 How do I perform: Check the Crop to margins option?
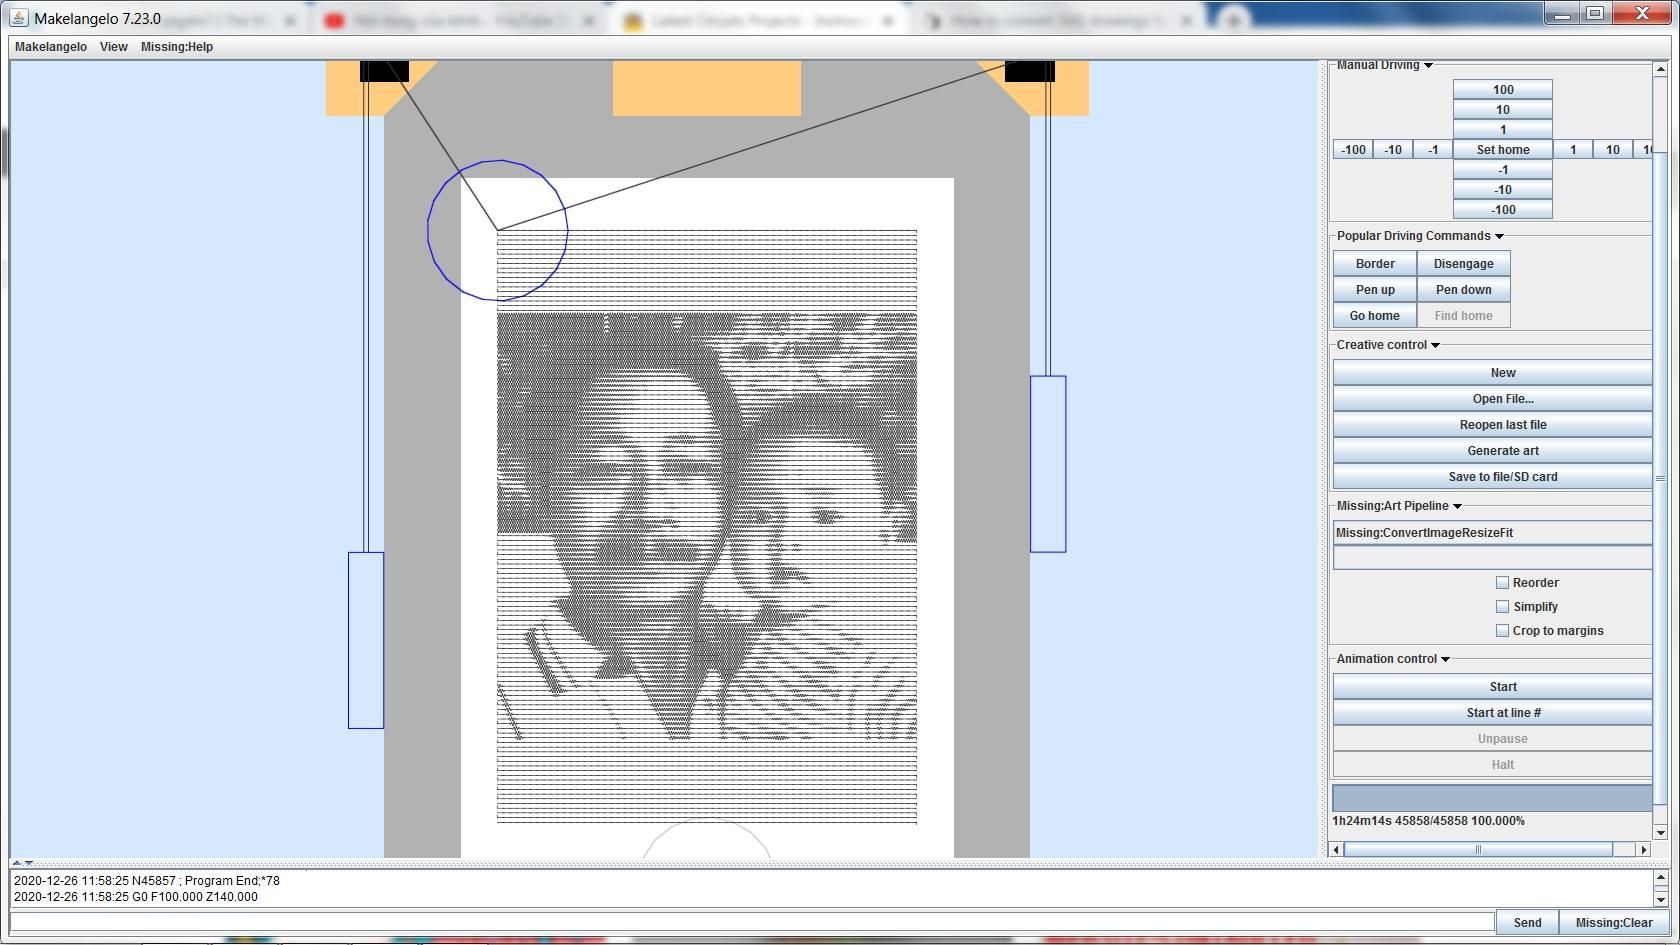click(1502, 630)
